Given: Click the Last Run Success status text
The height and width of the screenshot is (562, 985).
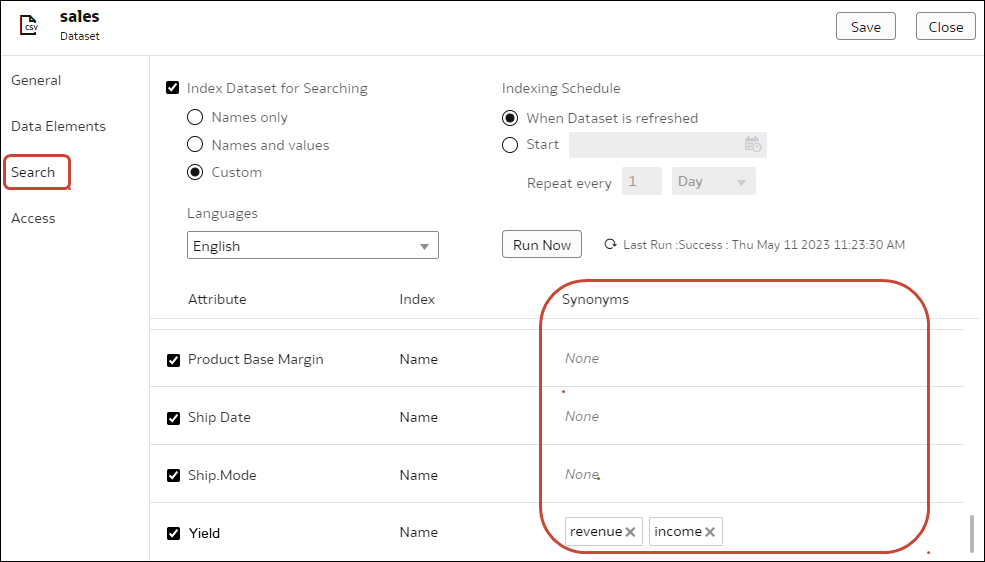Looking at the screenshot, I should pos(764,244).
